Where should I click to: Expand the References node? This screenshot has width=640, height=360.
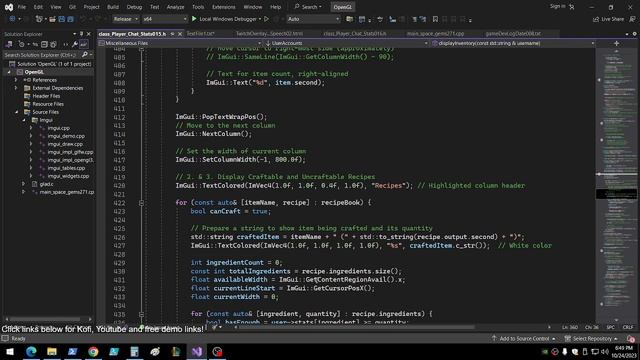16,80
